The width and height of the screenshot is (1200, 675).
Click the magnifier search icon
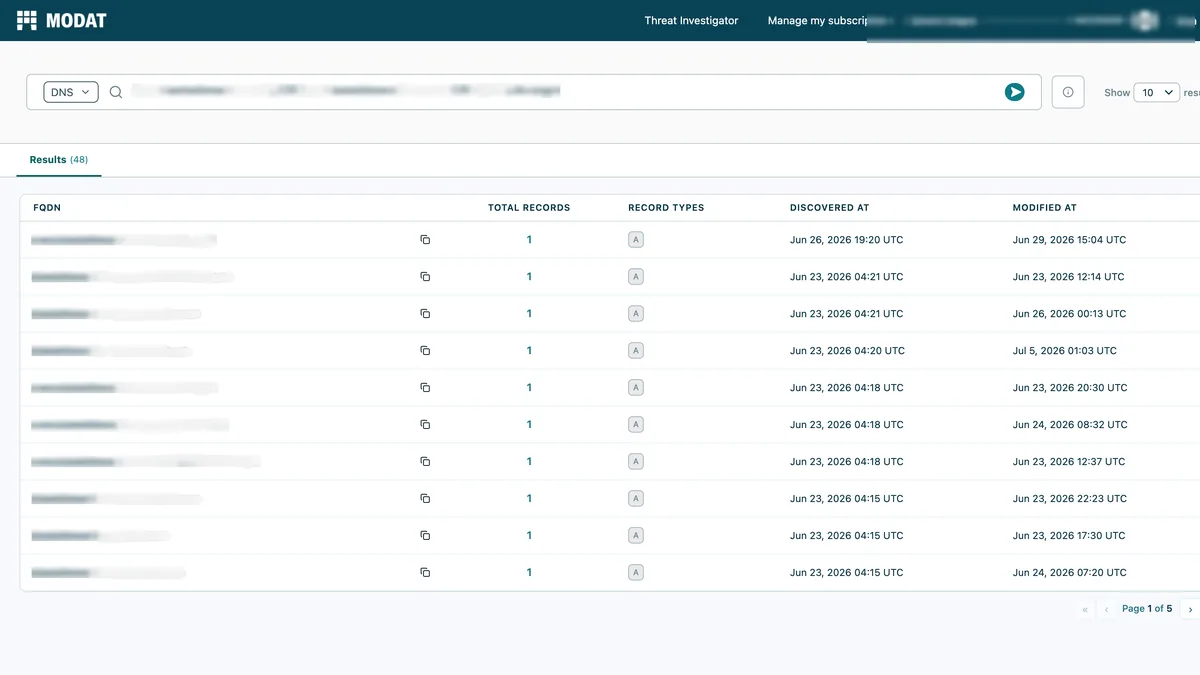(x=116, y=92)
